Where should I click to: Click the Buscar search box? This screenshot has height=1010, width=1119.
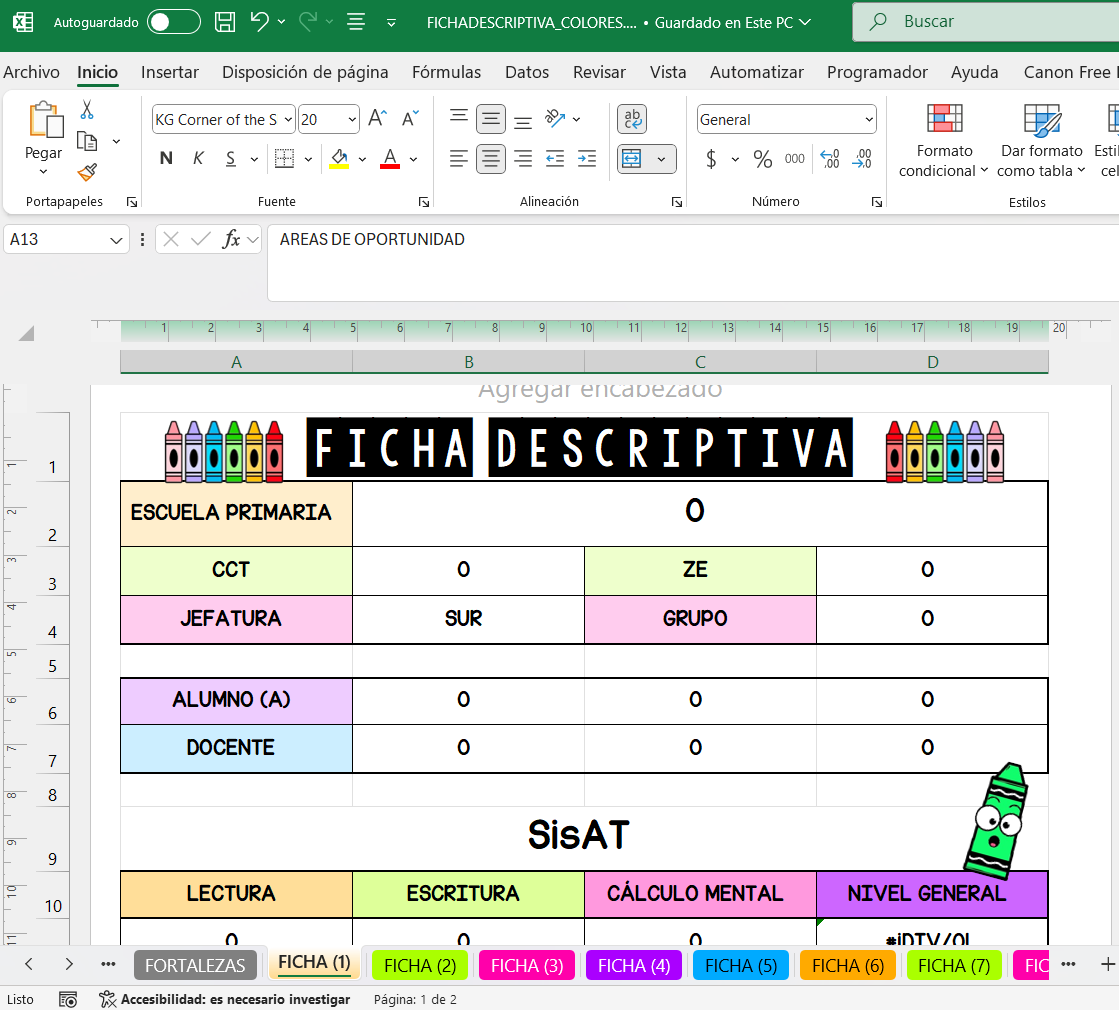pos(986,21)
